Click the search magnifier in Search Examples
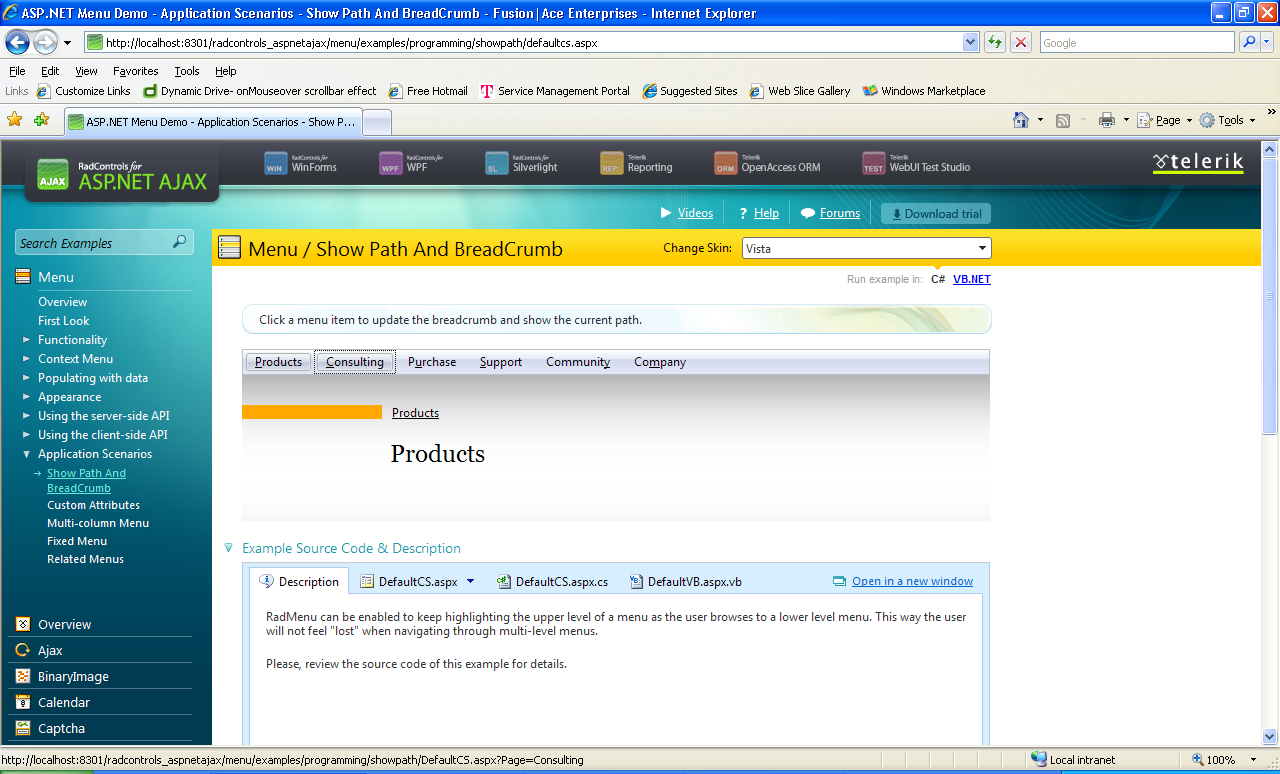The image size is (1280, 774). 180,242
